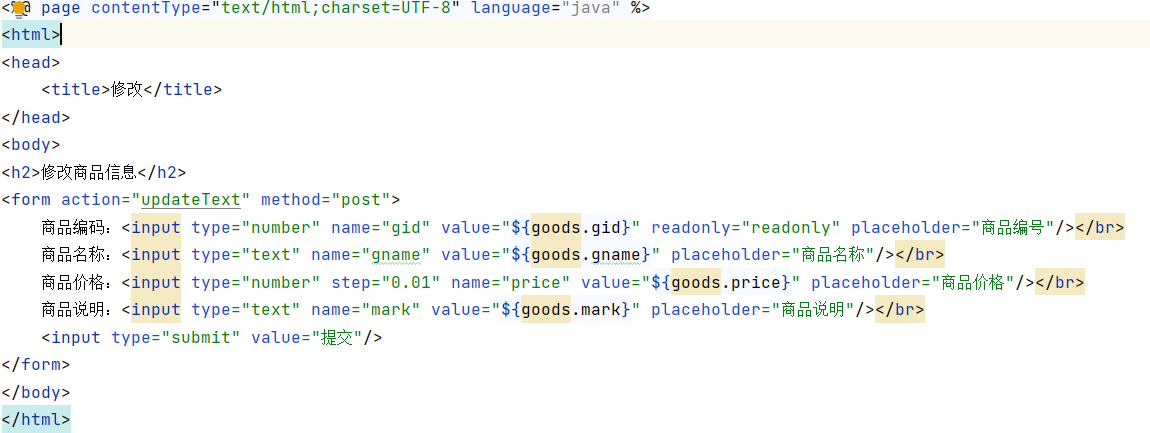This screenshot has height=433, width=1150.
Task: Click the title text 修改
Action: coord(127,90)
